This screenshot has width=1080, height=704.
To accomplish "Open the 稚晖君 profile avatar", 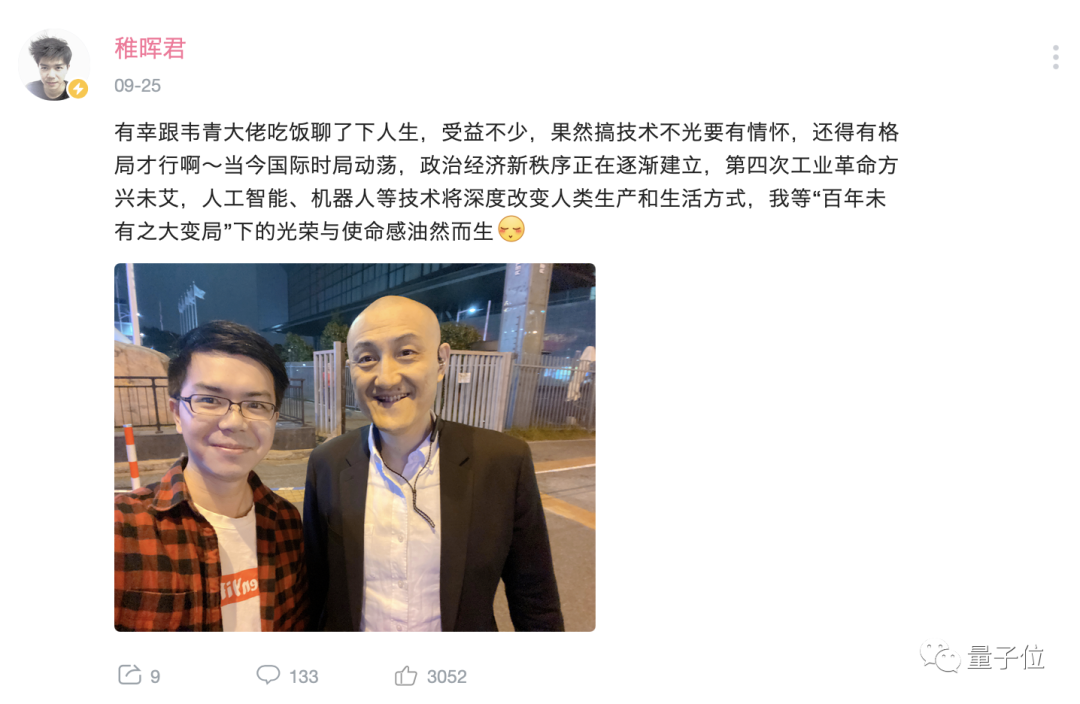I will pyautogui.click(x=54, y=65).
